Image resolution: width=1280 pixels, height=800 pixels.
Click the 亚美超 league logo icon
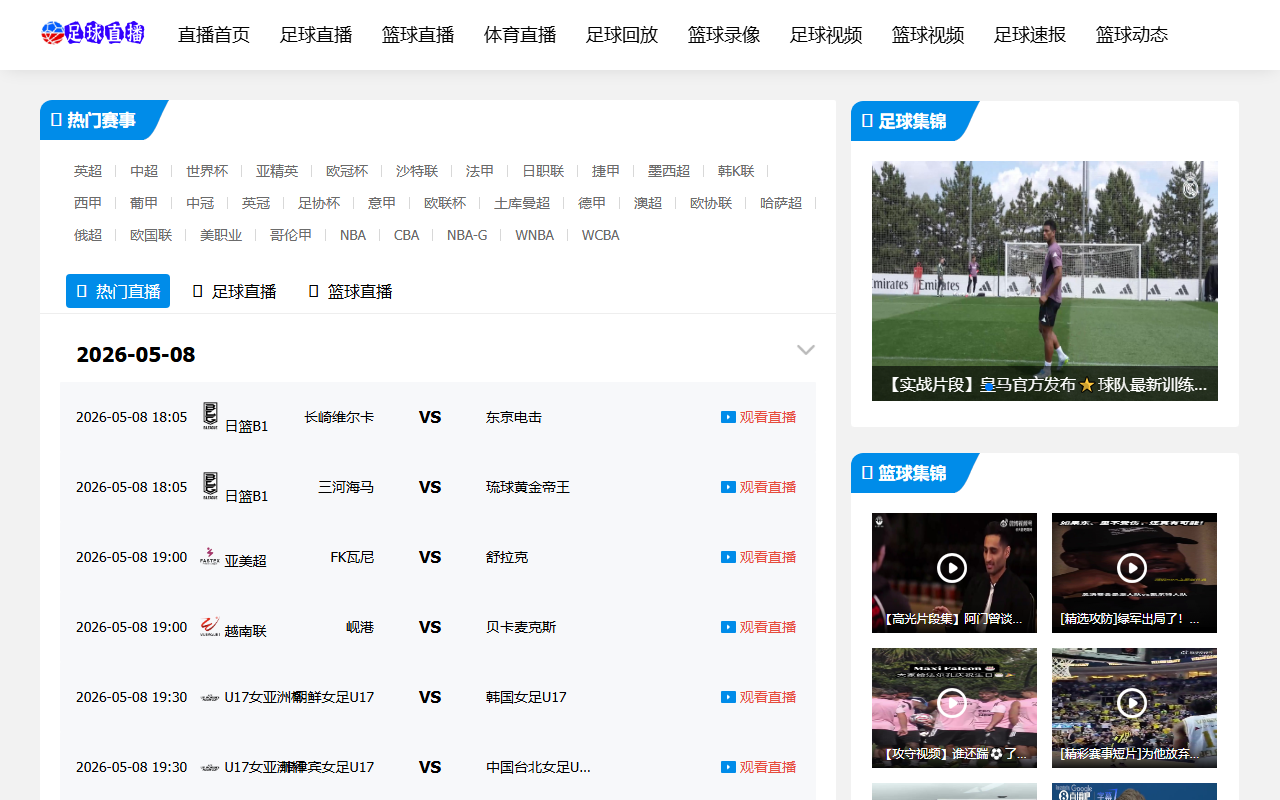[210, 556]
